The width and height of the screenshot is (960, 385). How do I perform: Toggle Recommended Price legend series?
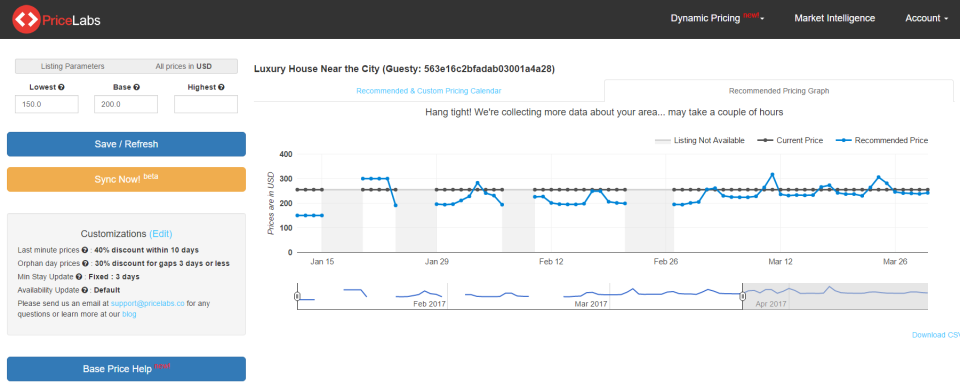coord(882,141)
